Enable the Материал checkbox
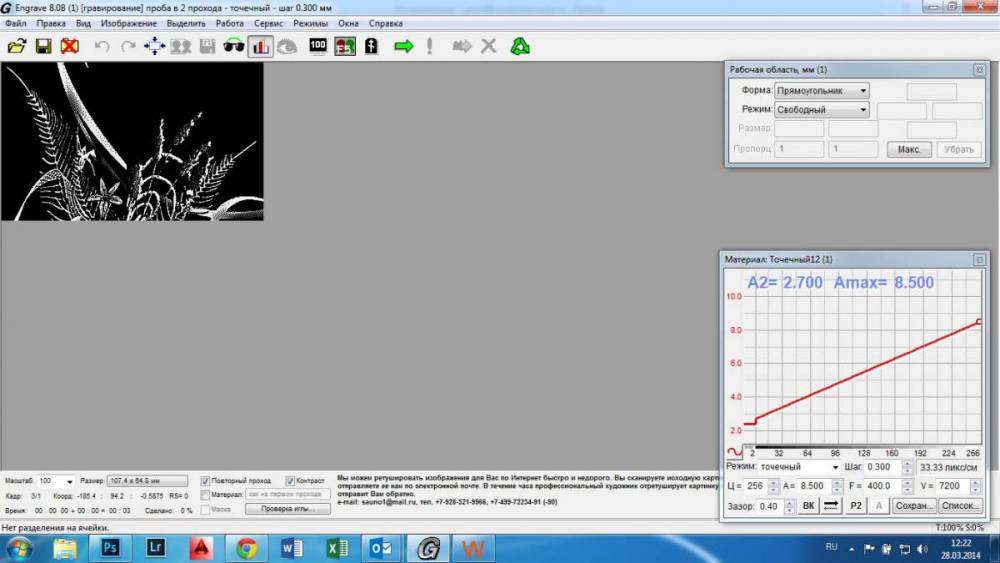The image size is (1000, 563). tap(205, 495)
